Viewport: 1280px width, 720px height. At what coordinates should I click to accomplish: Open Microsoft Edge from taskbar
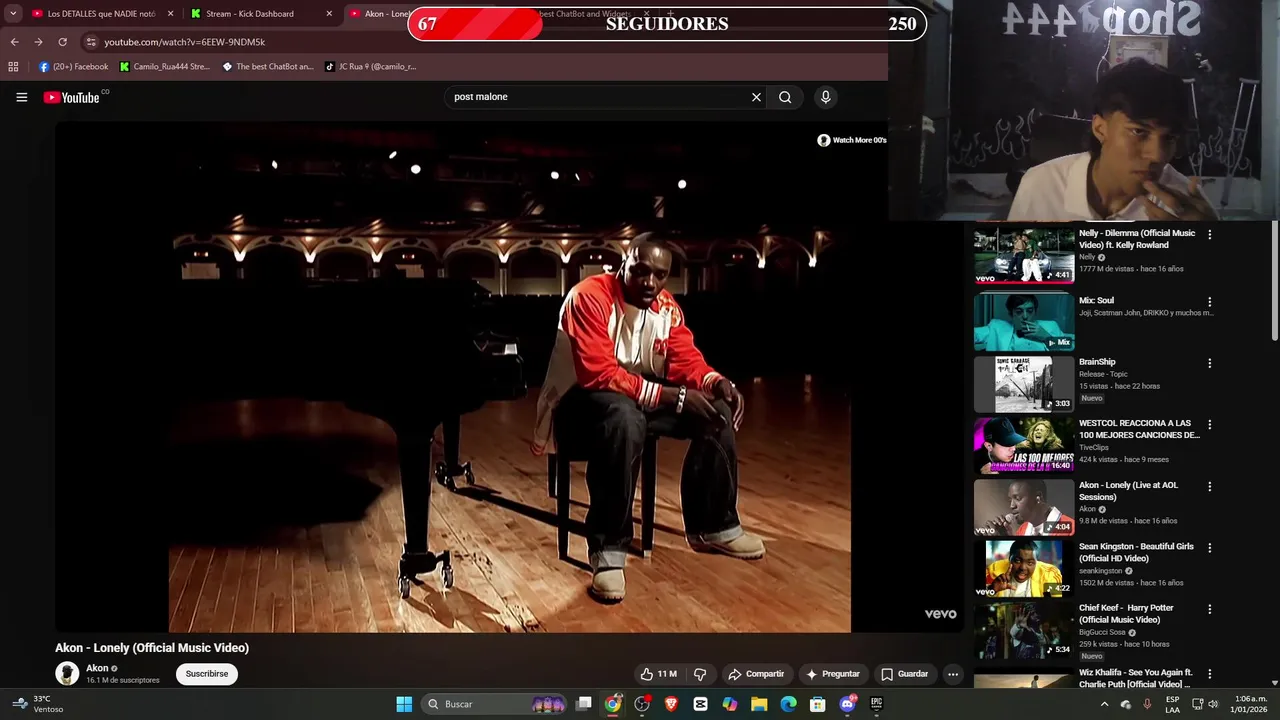(x=789, y=704)
